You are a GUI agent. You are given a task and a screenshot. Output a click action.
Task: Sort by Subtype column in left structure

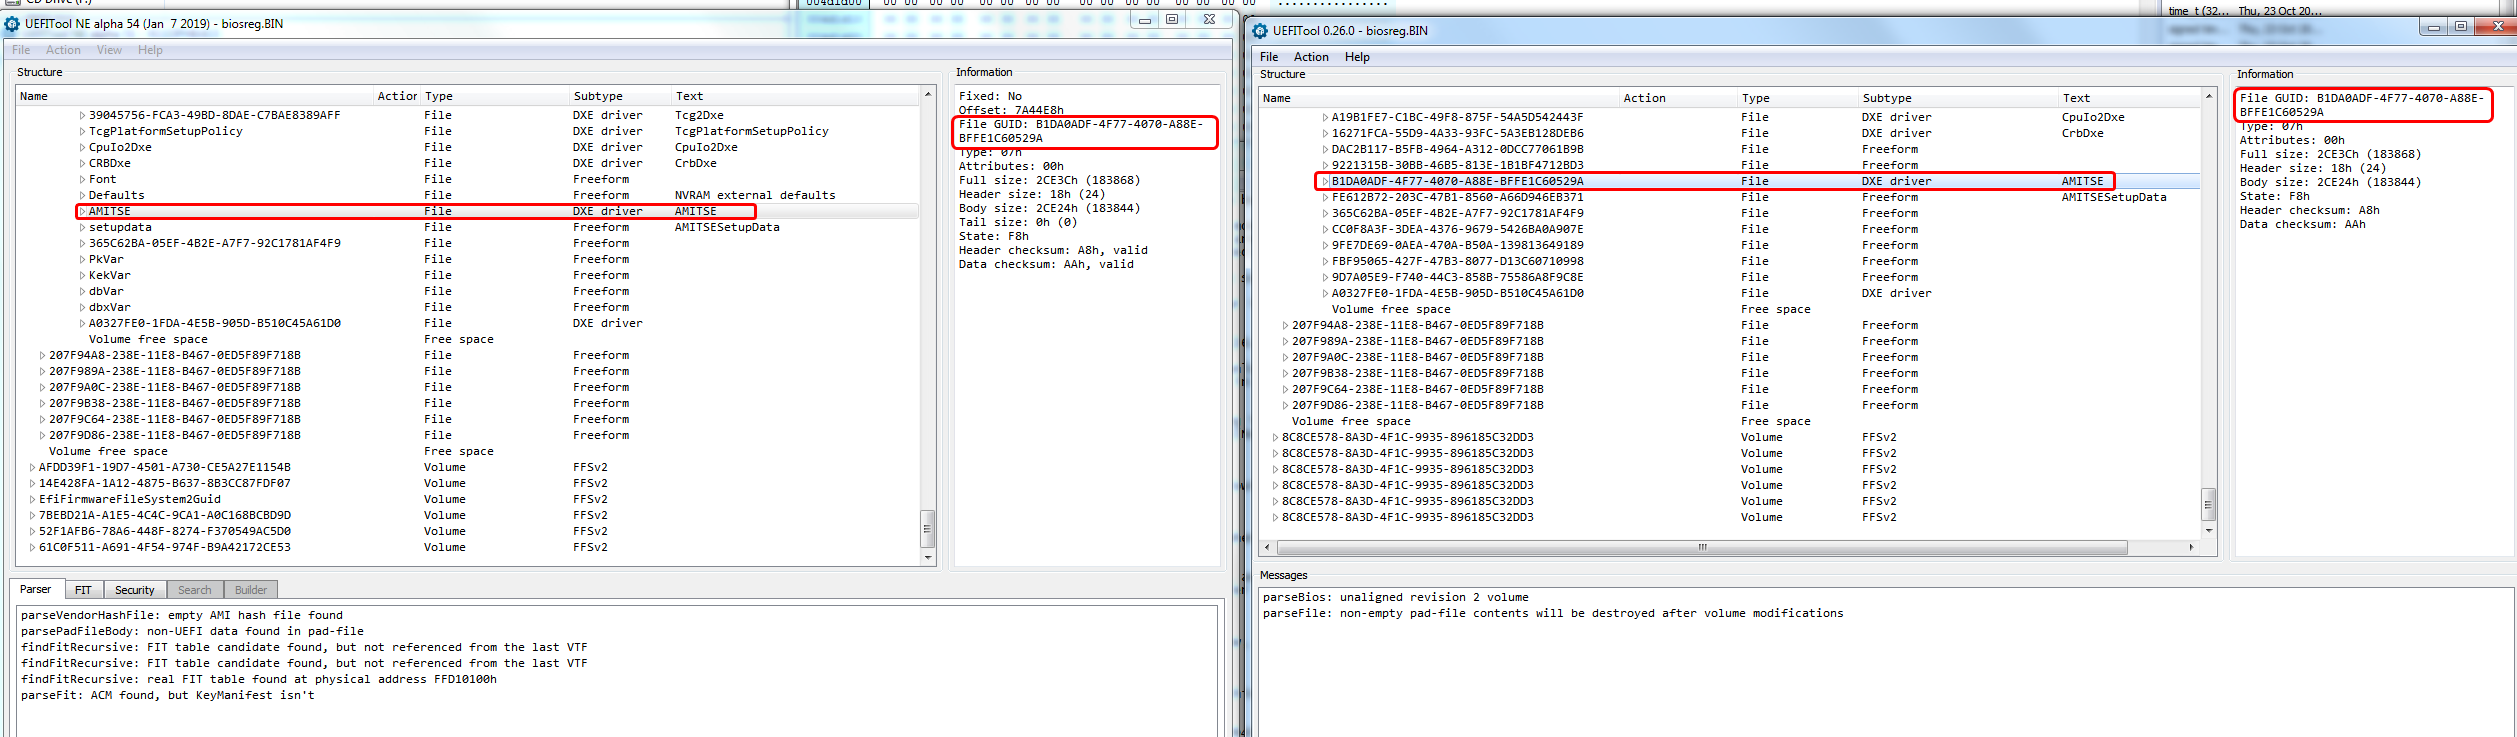pos(620,96)
